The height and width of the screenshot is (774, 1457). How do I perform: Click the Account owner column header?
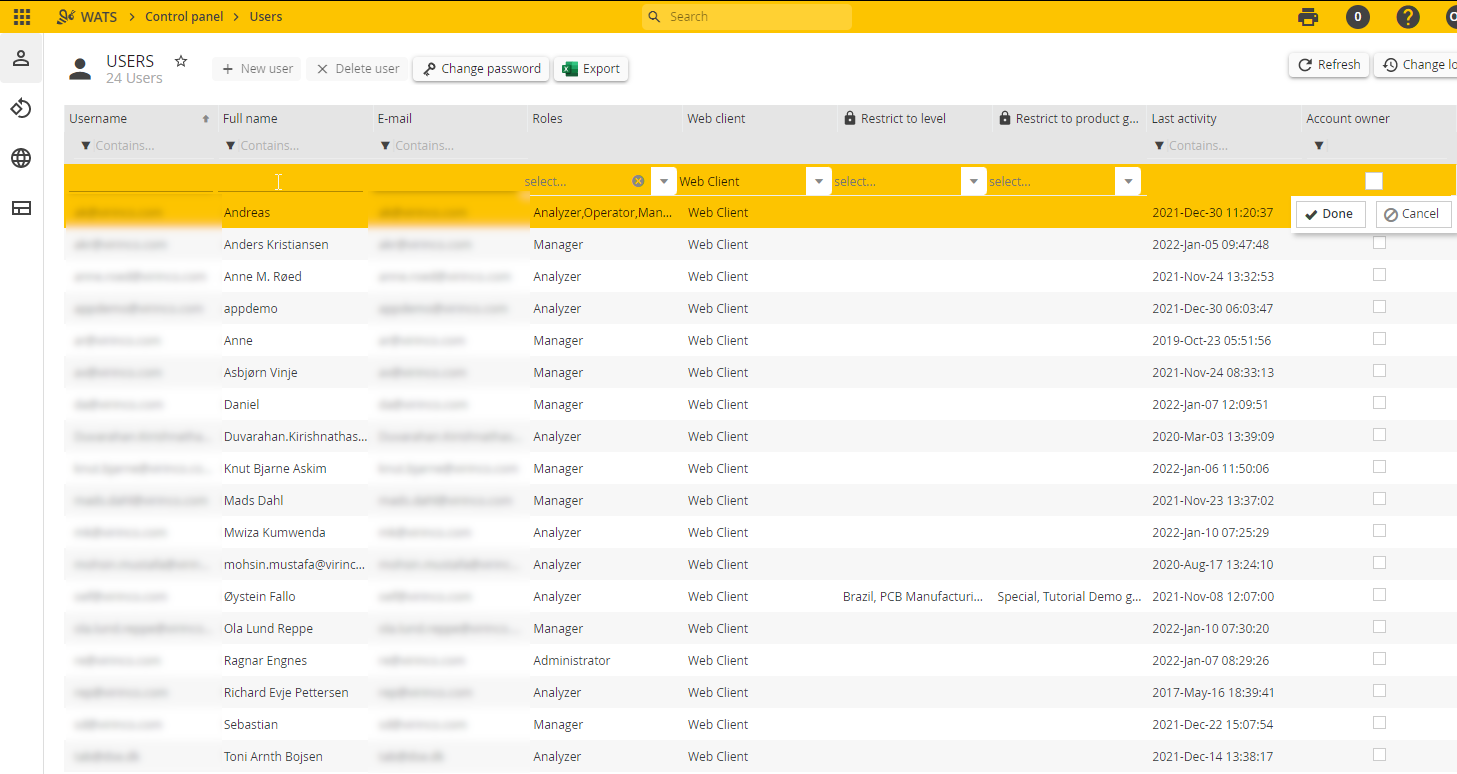pos(1348,118)
